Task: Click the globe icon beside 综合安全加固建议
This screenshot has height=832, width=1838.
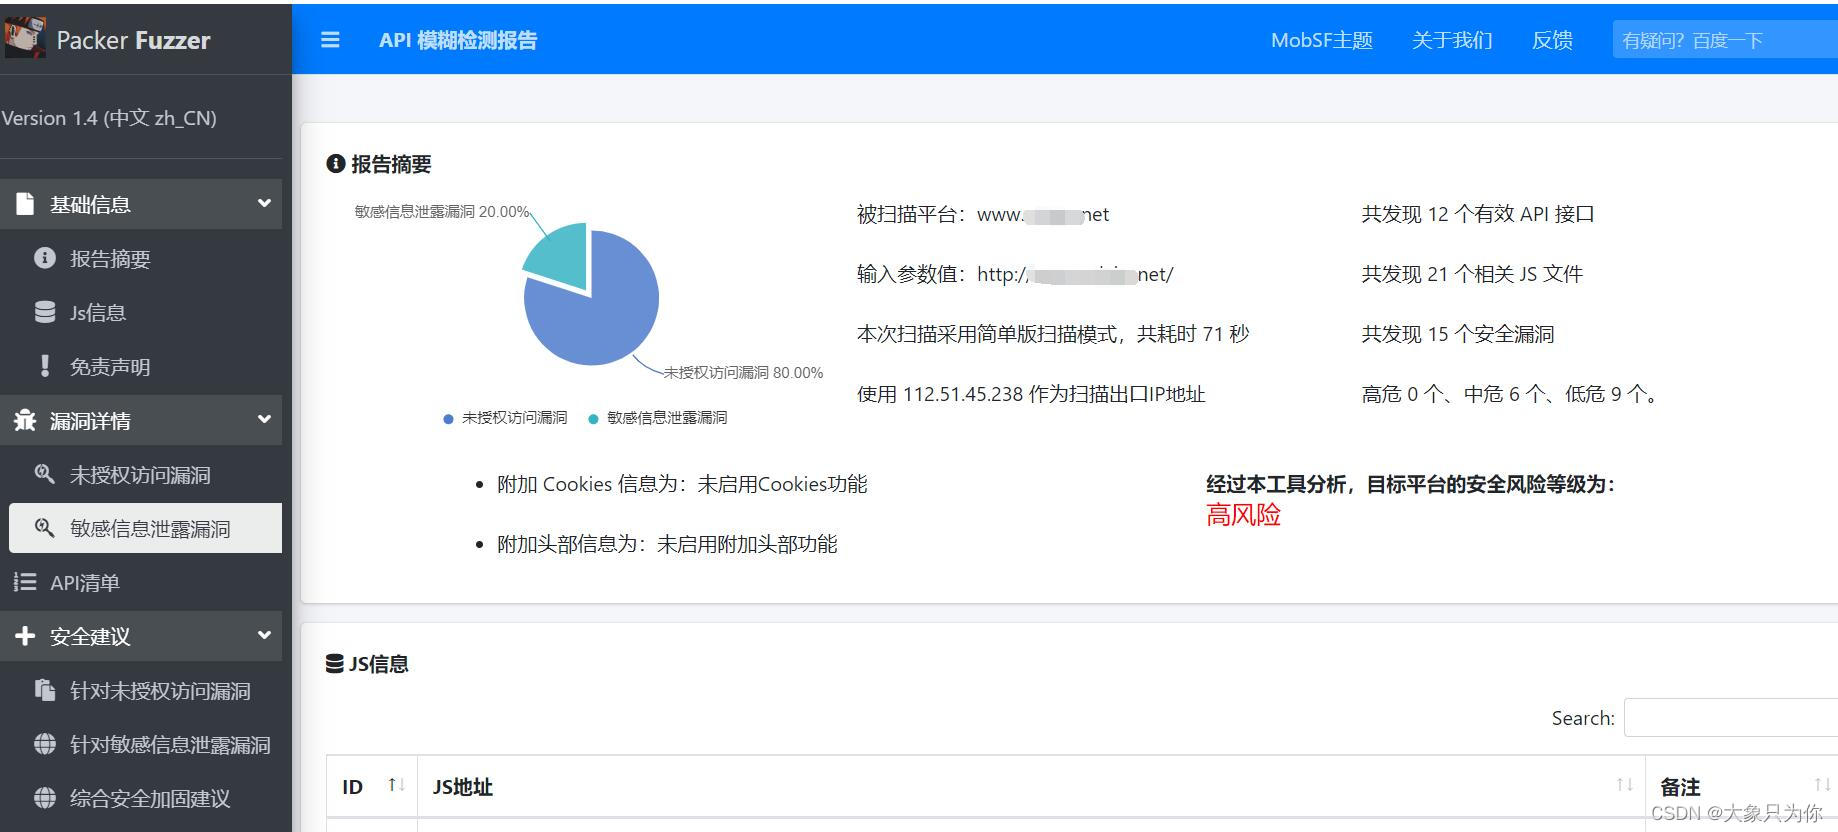Action: click(x=45, y=798)
